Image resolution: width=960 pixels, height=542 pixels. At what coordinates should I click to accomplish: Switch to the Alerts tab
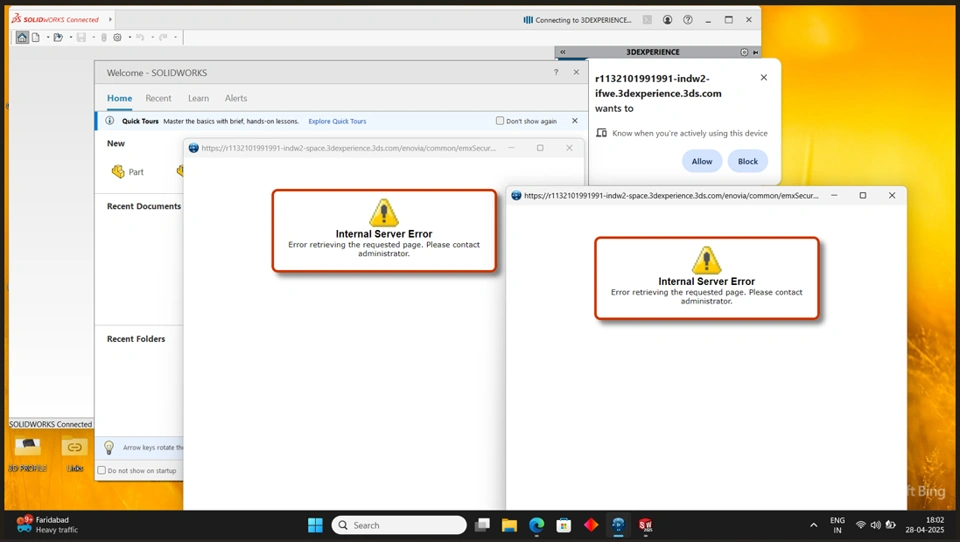click(x=236, y=98)
